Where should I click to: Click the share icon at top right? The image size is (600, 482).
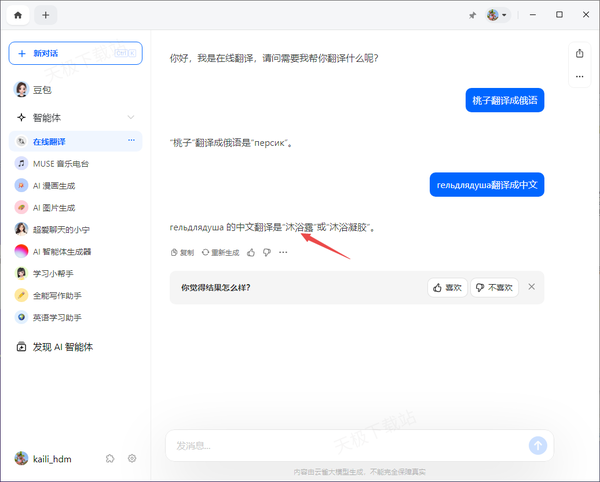(x=579, y=53)
